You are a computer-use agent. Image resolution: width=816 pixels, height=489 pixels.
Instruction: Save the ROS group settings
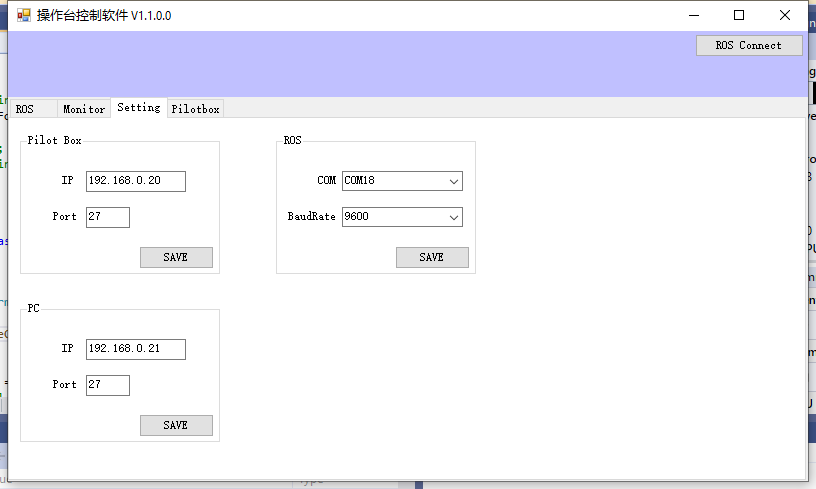click(432, 258)
